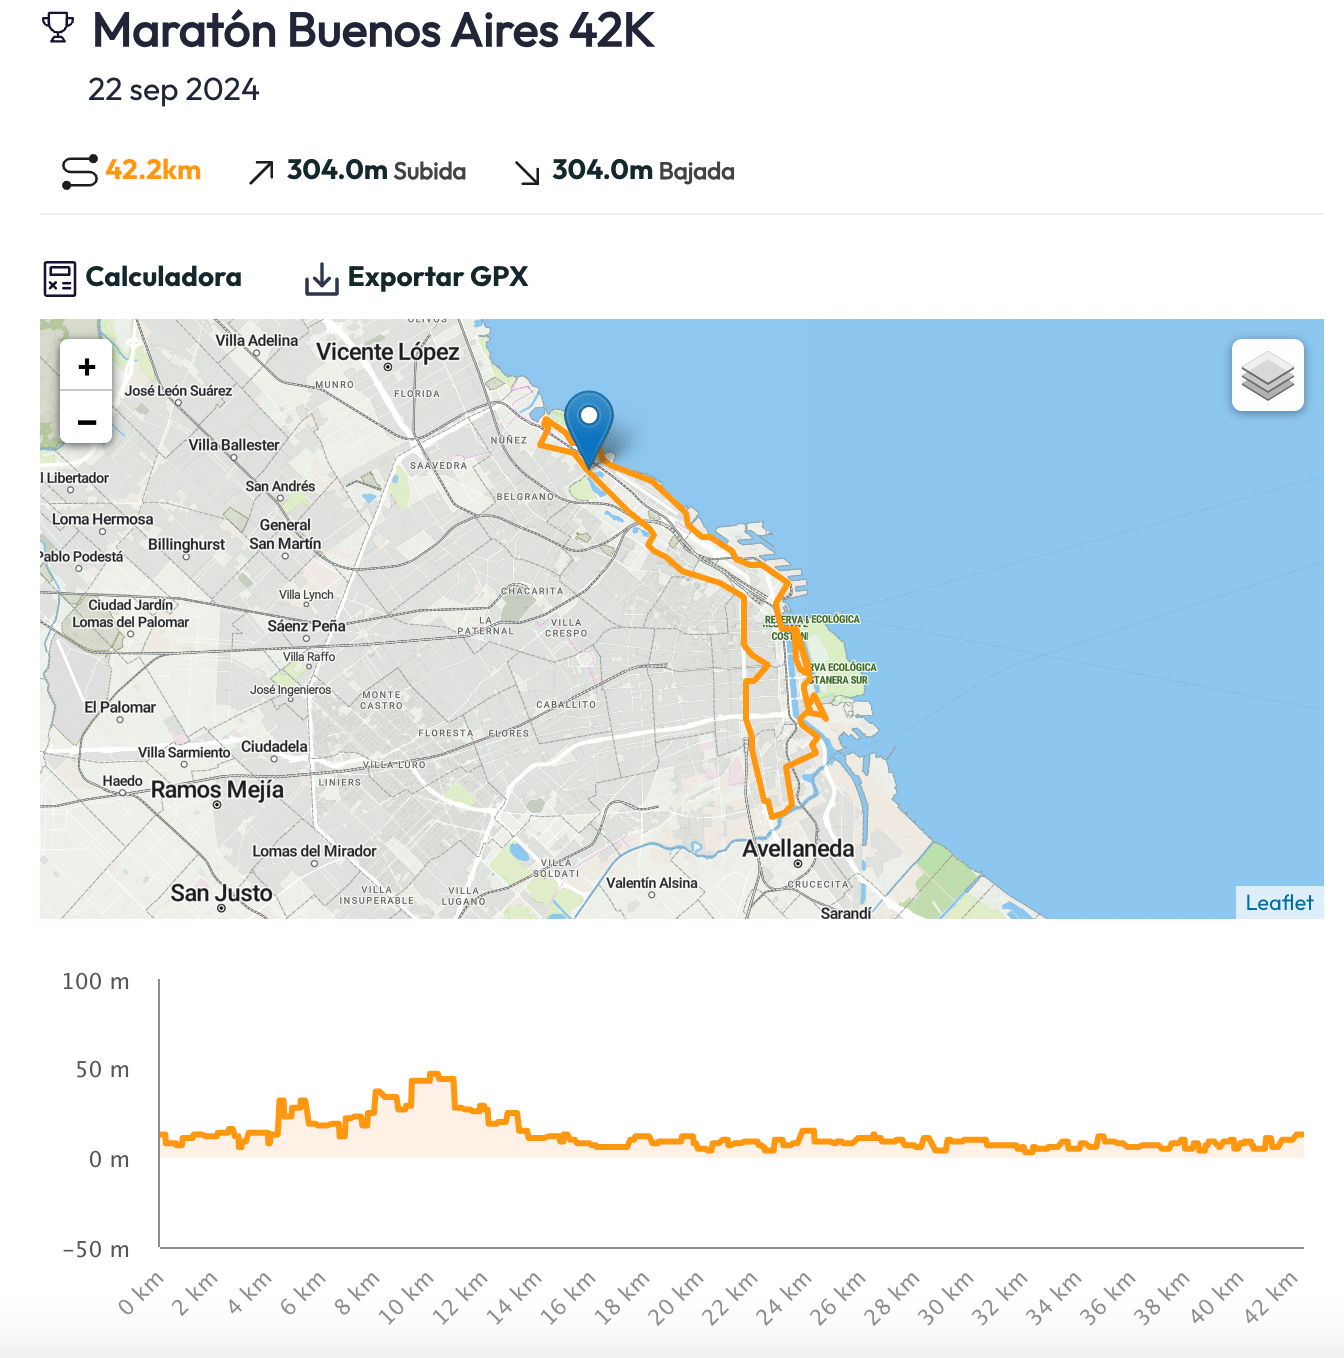Click the elevation peak near 10 km
The height and width of the screenshot is (1358, 1344).
tap(434, 1076)
